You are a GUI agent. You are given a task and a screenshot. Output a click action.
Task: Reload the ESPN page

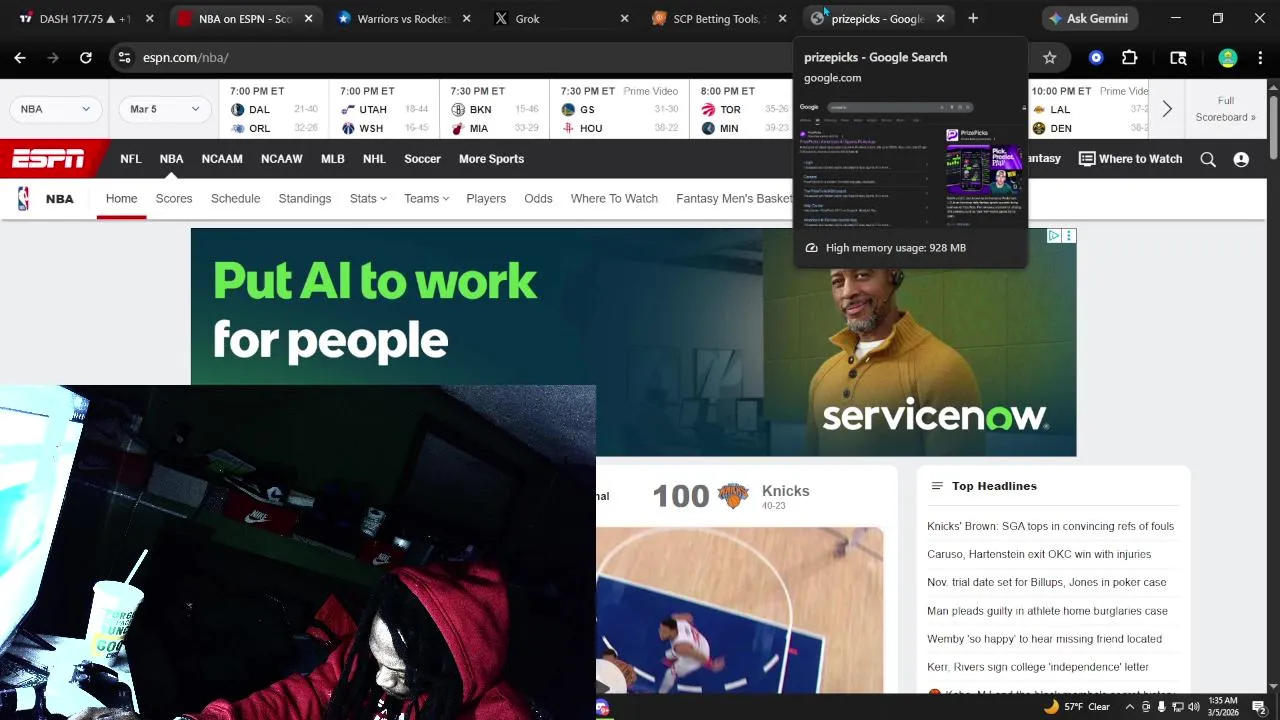coord(86,58)
